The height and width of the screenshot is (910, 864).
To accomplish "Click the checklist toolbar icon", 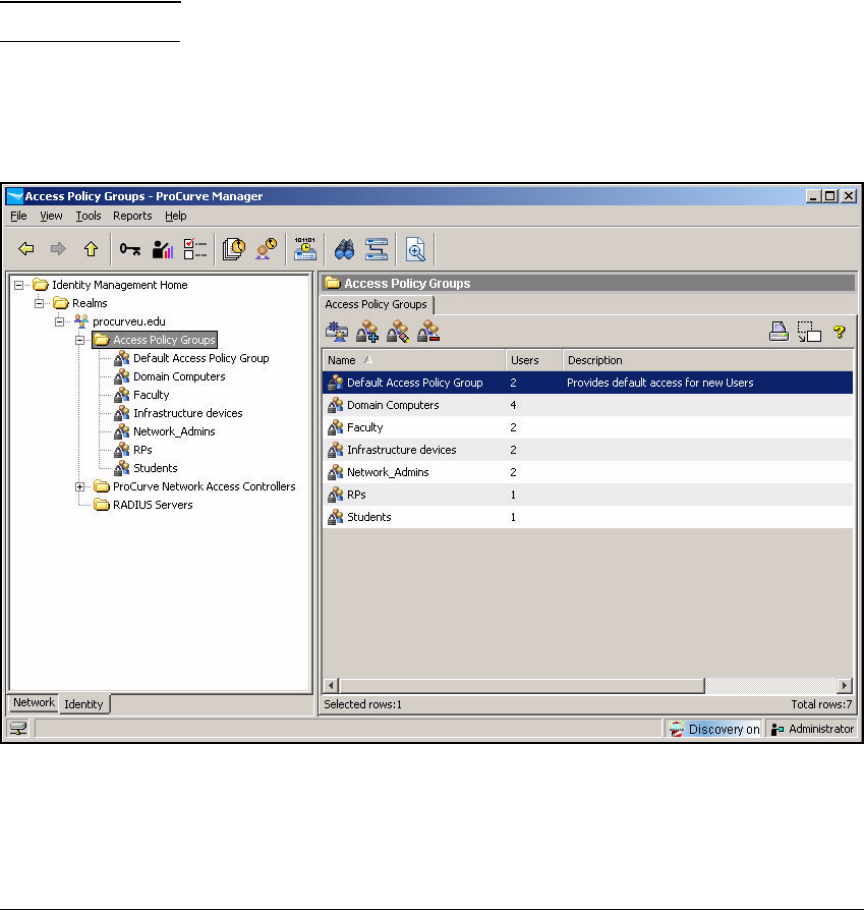I will 195,250.
